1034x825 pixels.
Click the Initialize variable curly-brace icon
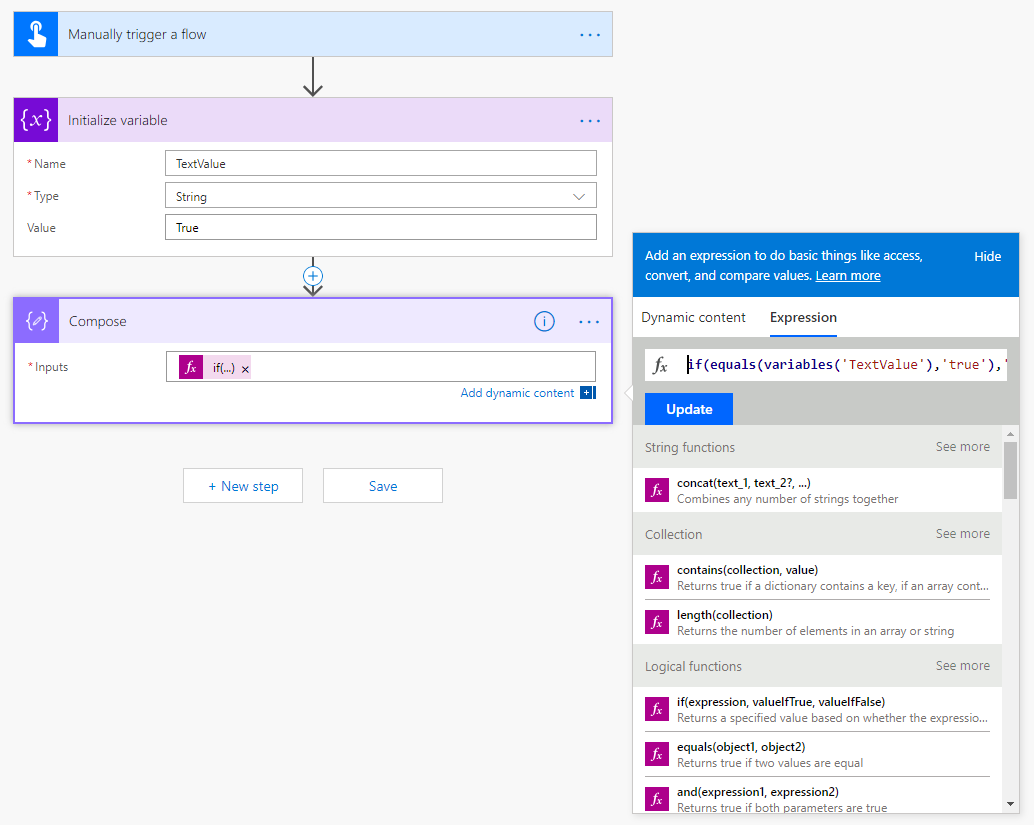click(36, 120)
